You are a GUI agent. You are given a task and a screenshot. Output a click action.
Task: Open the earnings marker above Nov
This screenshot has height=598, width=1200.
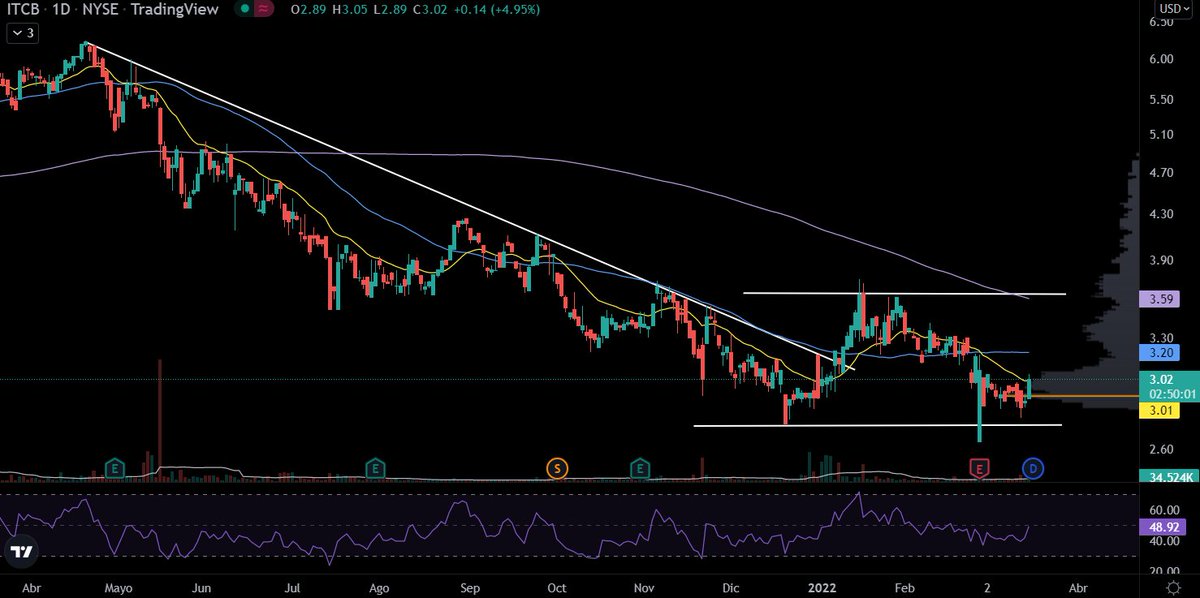pos(639,467)
